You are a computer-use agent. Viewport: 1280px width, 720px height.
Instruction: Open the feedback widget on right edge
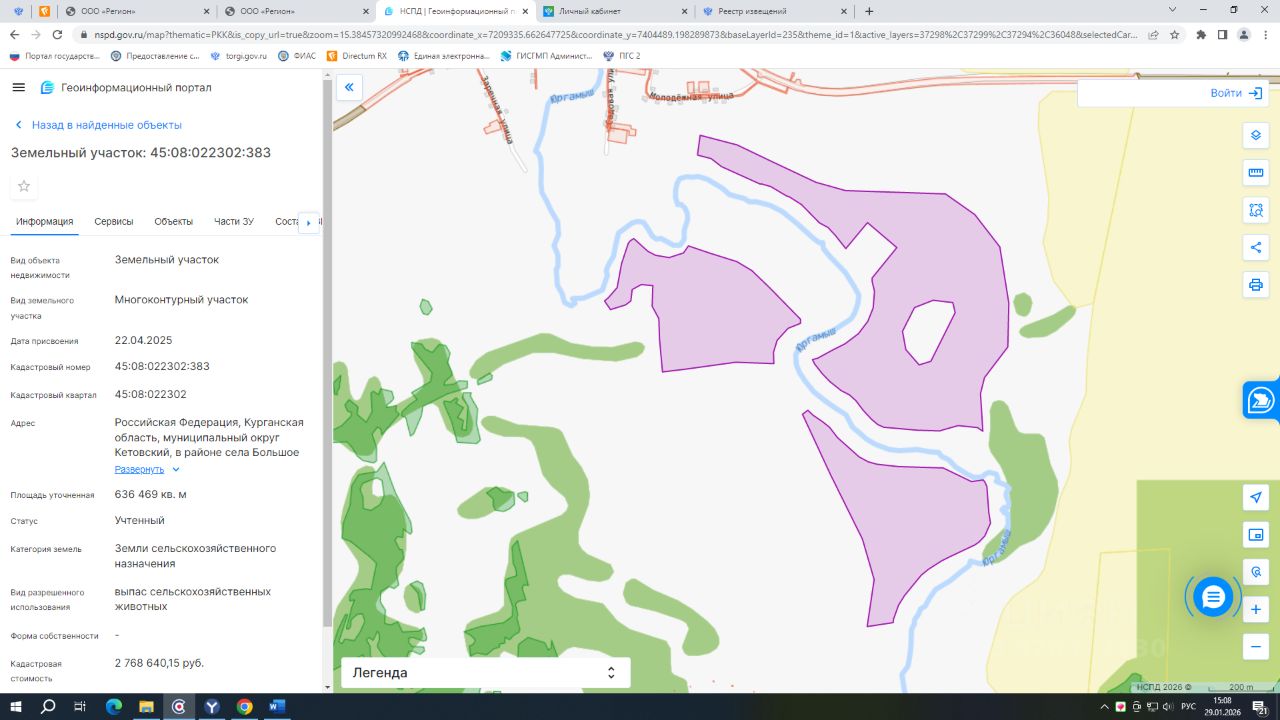click(1261, 401)
